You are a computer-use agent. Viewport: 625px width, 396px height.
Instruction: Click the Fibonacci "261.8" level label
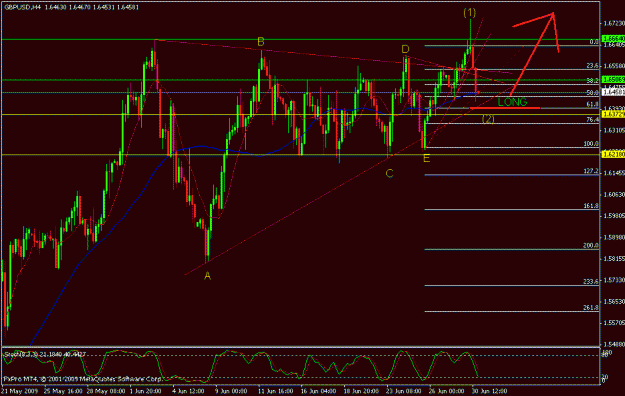tap(591, 308)
